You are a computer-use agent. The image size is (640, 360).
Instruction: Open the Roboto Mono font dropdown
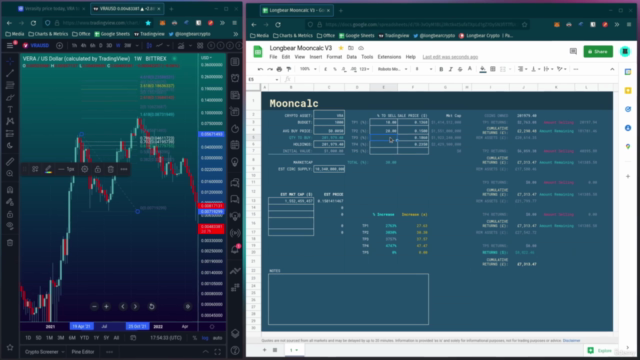tap(392, 69)
